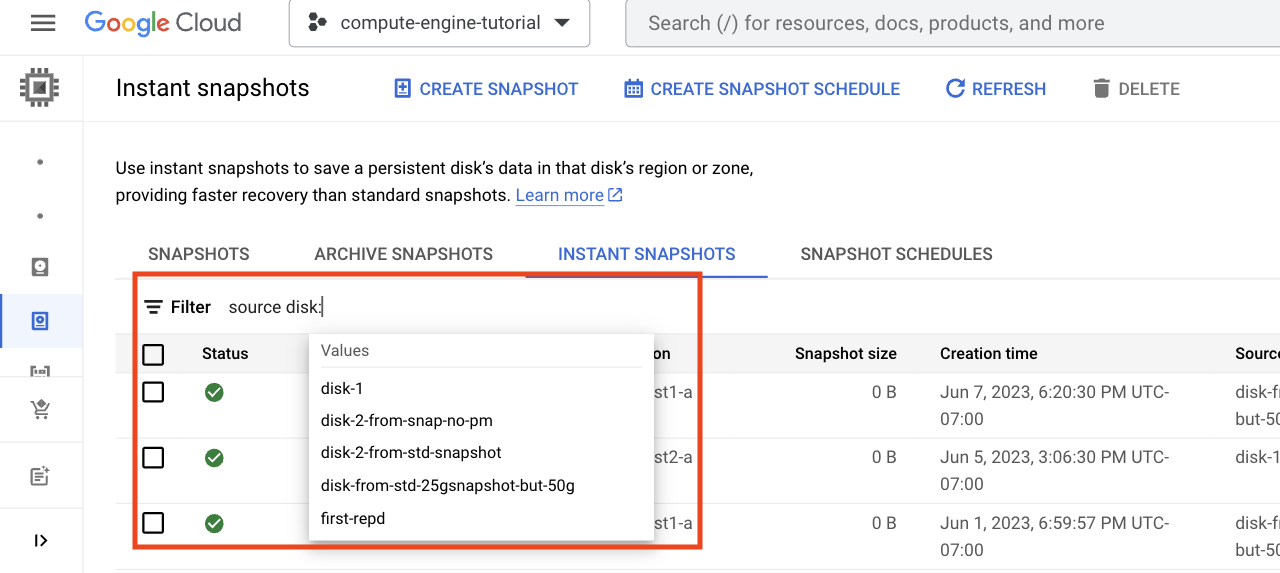Open the Disks sidebar icon
1280x573 pixels.
tap(40, 267)
